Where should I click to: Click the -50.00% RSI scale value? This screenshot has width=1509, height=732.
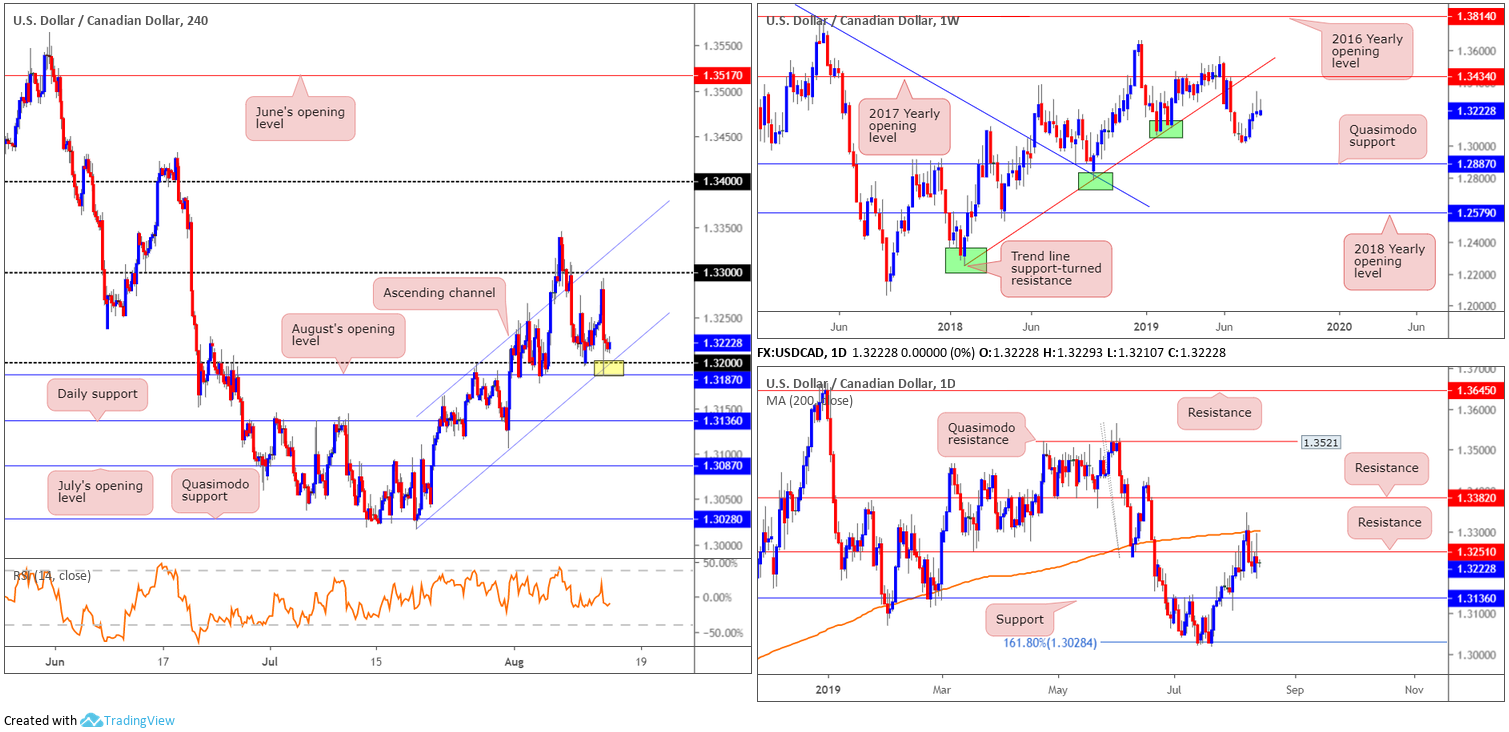point(724,633)
